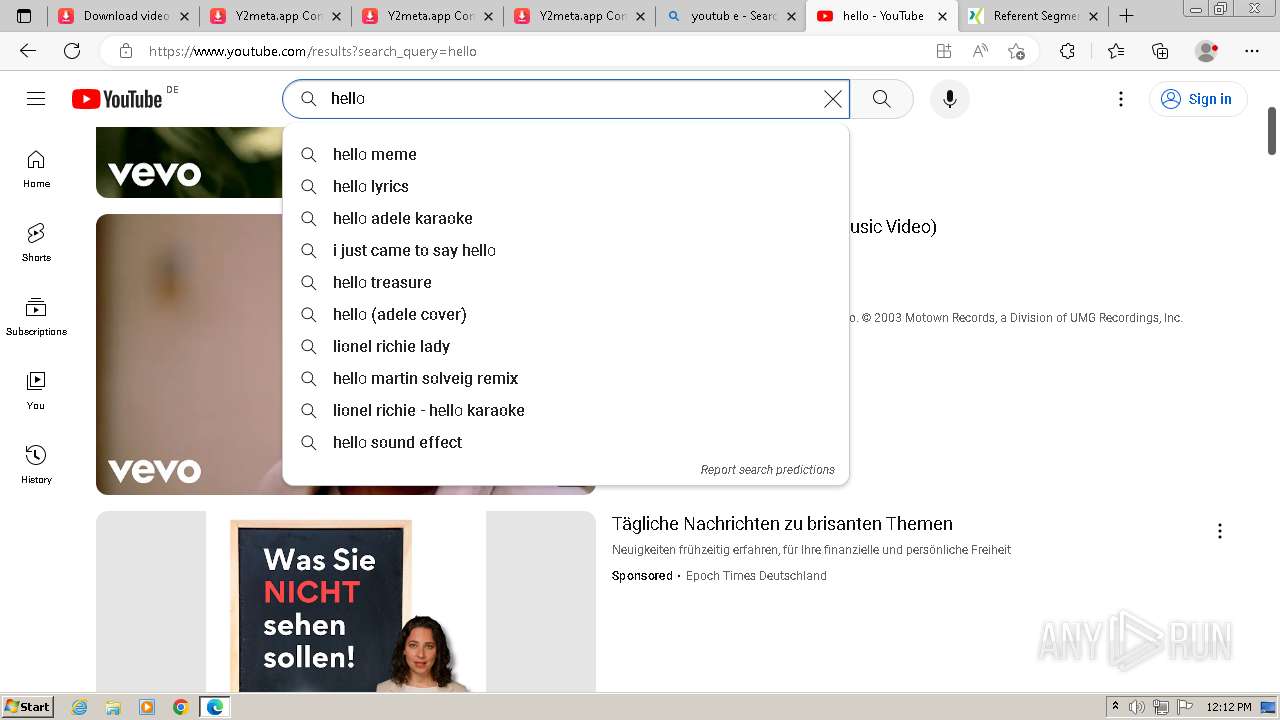The width and height of the screenshot is (1280, 720).
Task: Open Favorites list
Action: pos(1116,51)
